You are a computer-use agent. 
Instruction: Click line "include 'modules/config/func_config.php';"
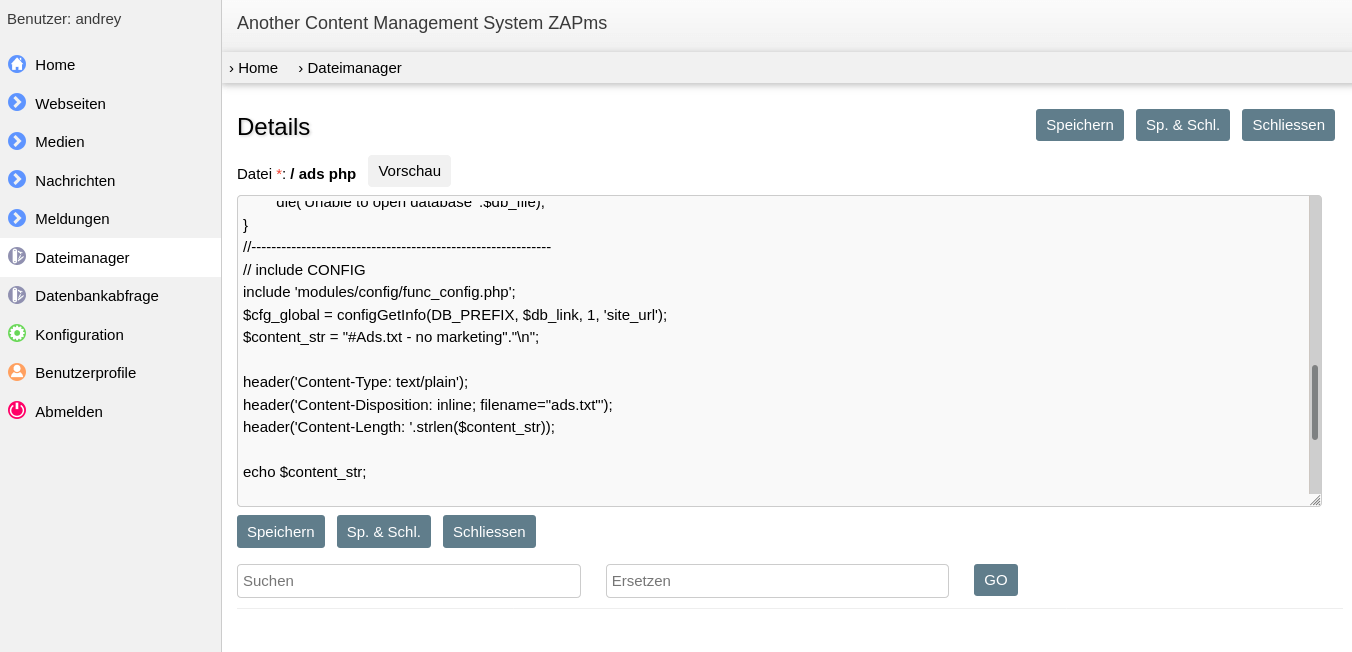click(x=379, y=292)
